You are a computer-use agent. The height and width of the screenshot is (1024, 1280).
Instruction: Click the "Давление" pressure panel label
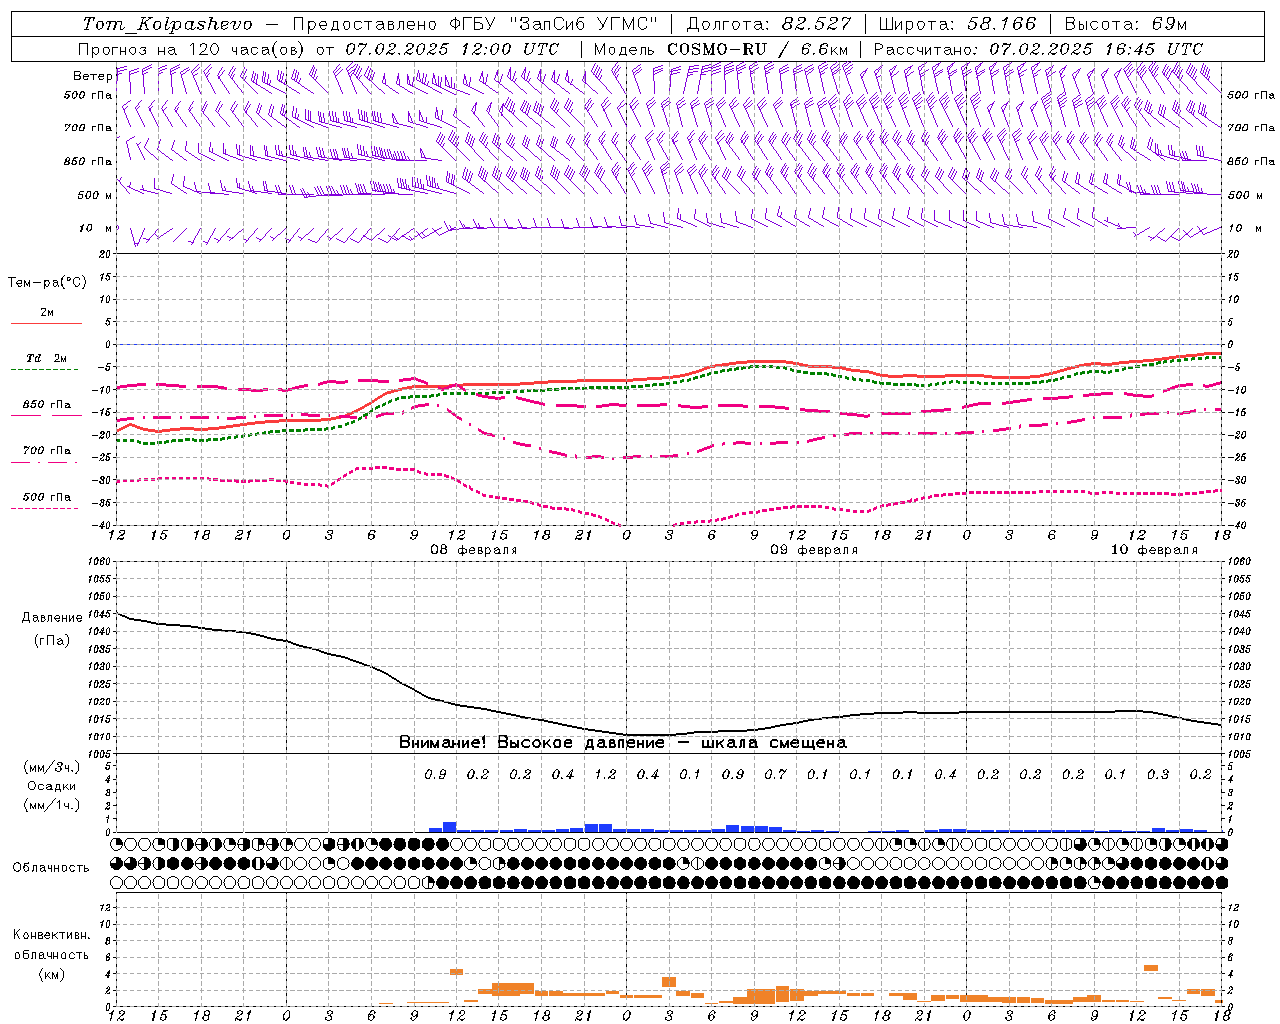50,618
